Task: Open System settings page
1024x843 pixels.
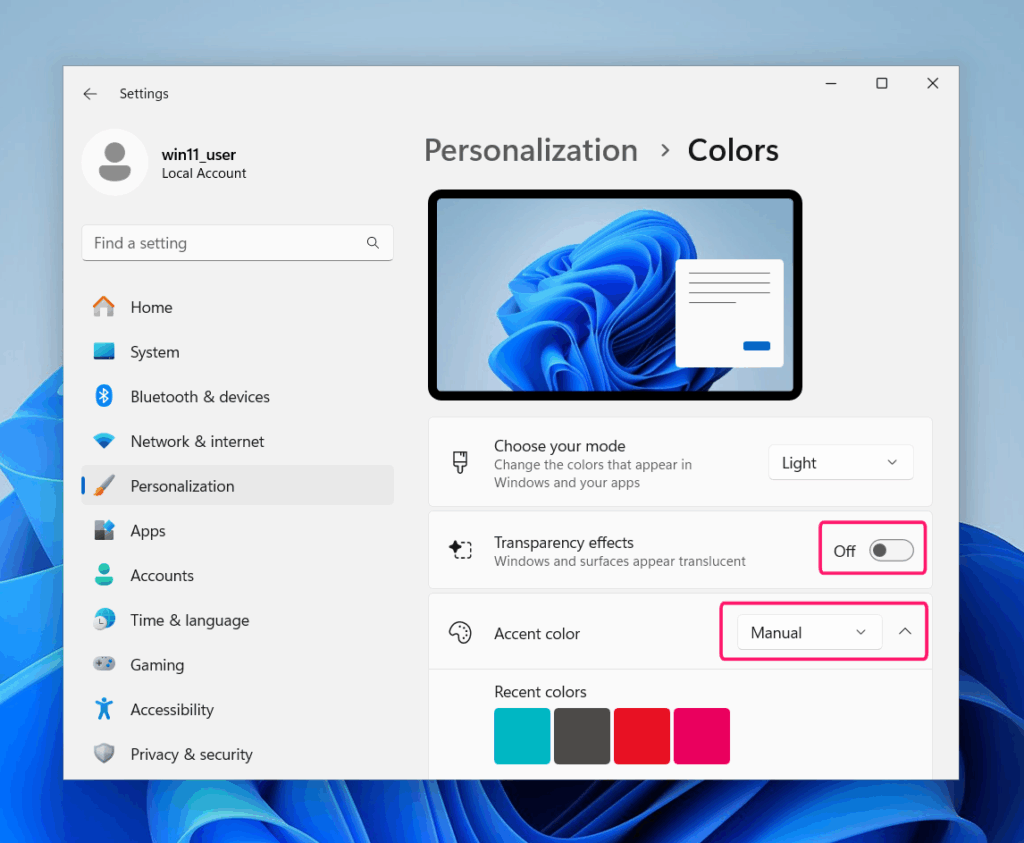Action: [x=237, y=352]
